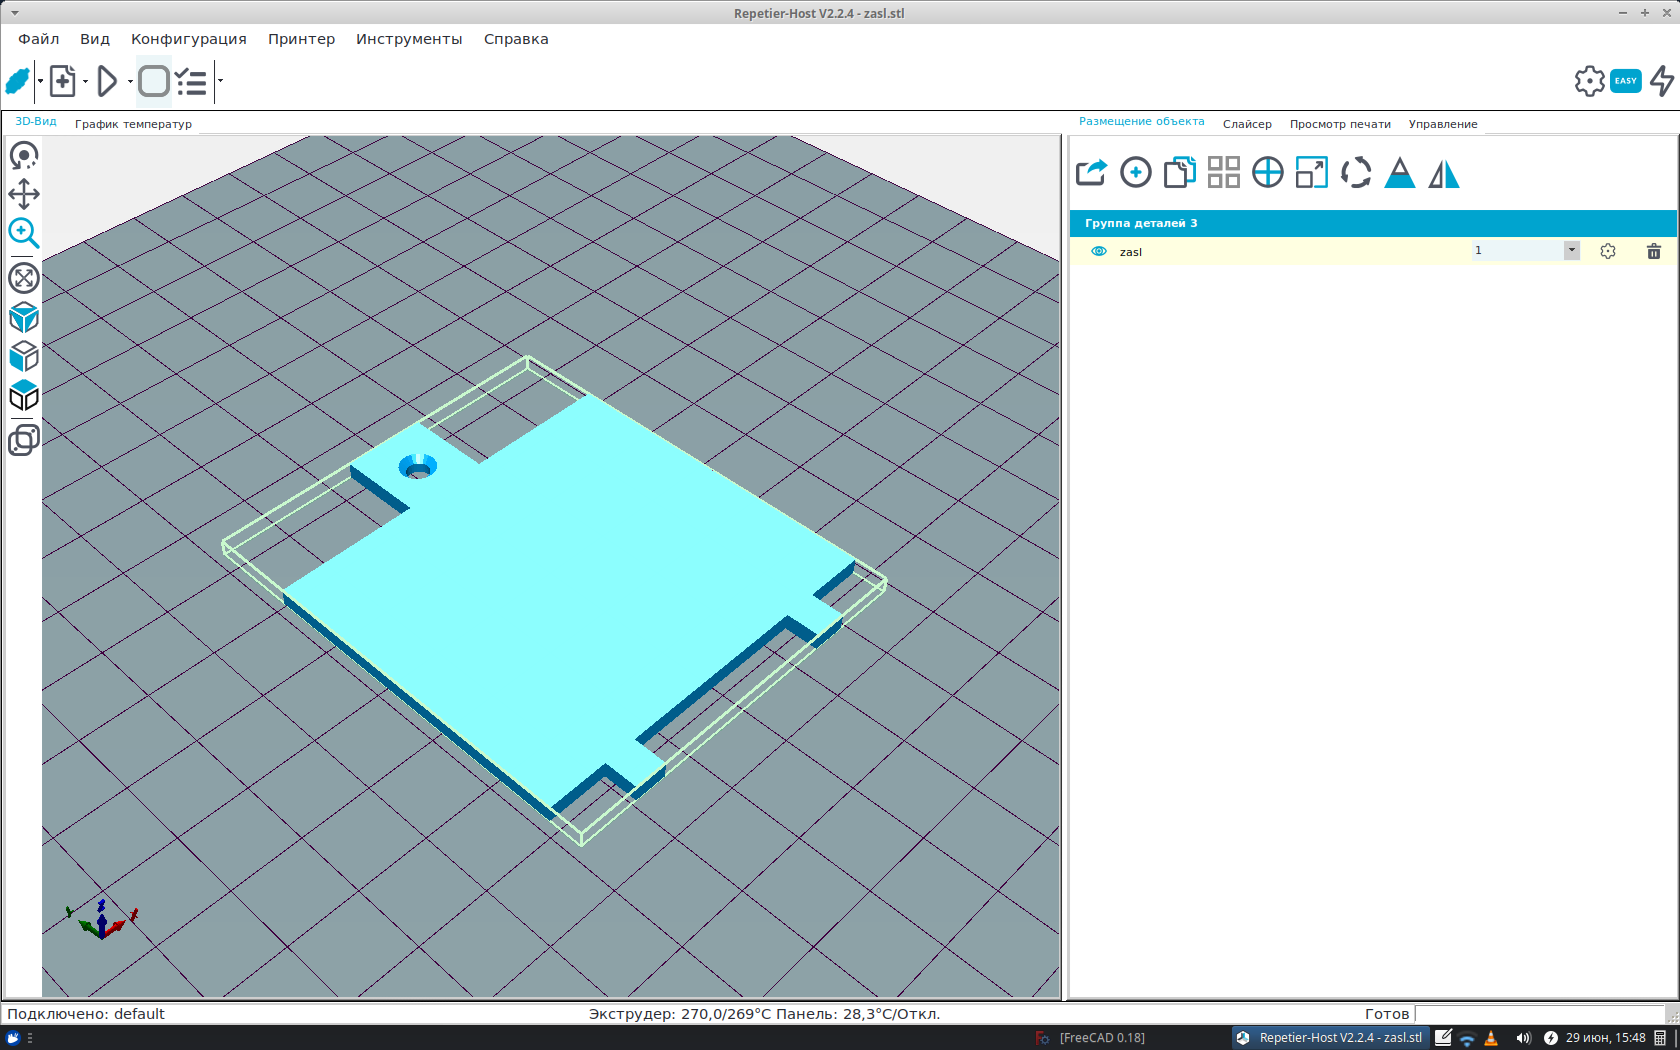The width and height of the screenshot is (1680, 1050).
Task: Select the zoom view tool
Action: 24,234
